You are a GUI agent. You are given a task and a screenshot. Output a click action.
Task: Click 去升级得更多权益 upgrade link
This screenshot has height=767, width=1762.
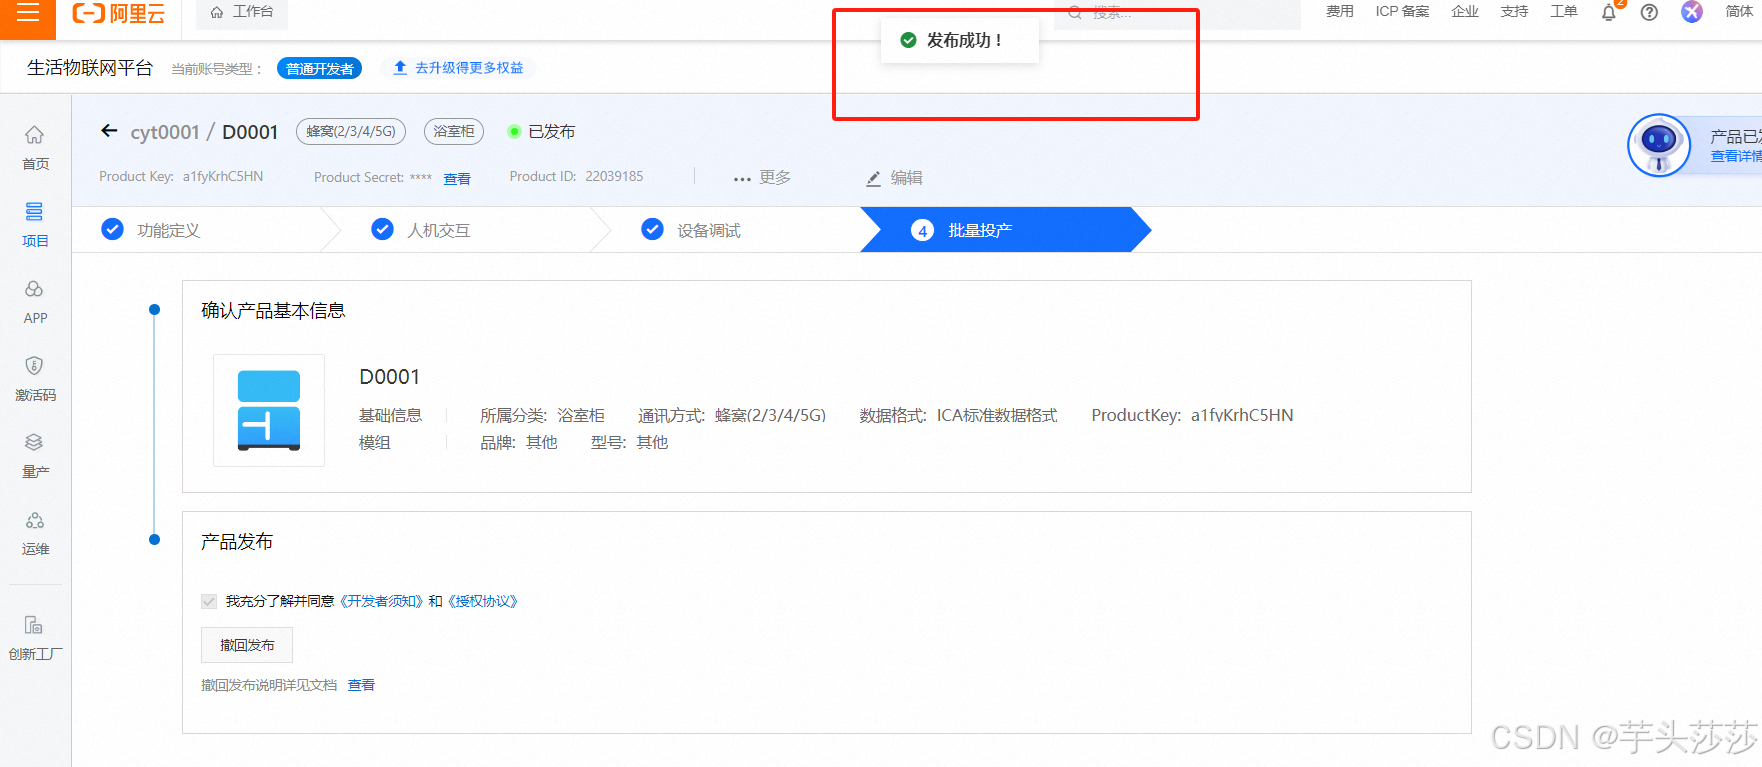(459, 68)
